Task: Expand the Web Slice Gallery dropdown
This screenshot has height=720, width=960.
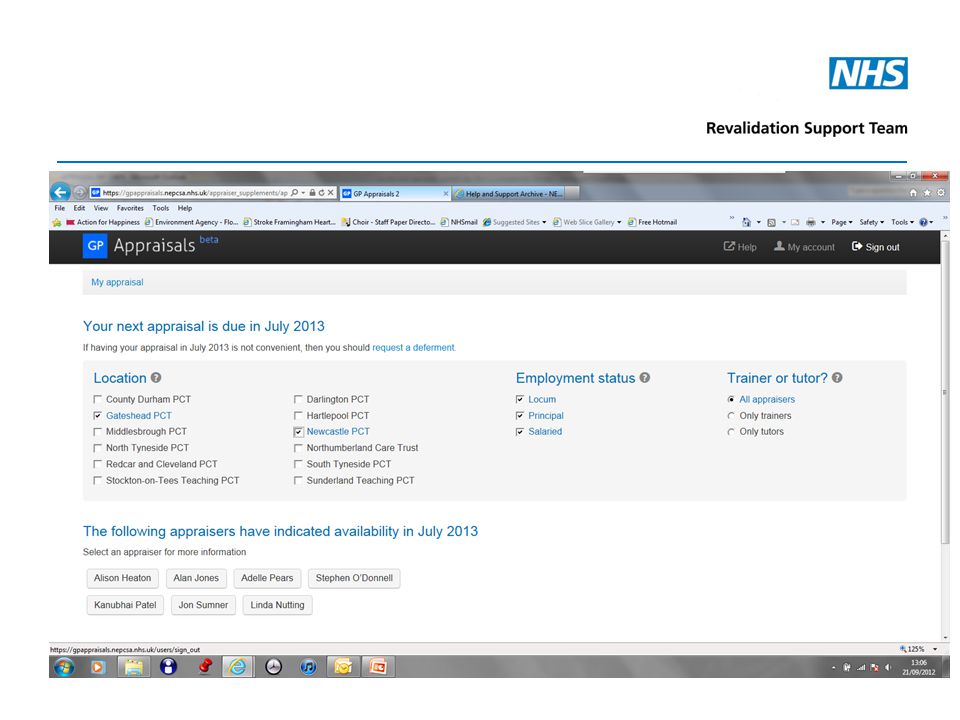Action: tap(619, 222)
